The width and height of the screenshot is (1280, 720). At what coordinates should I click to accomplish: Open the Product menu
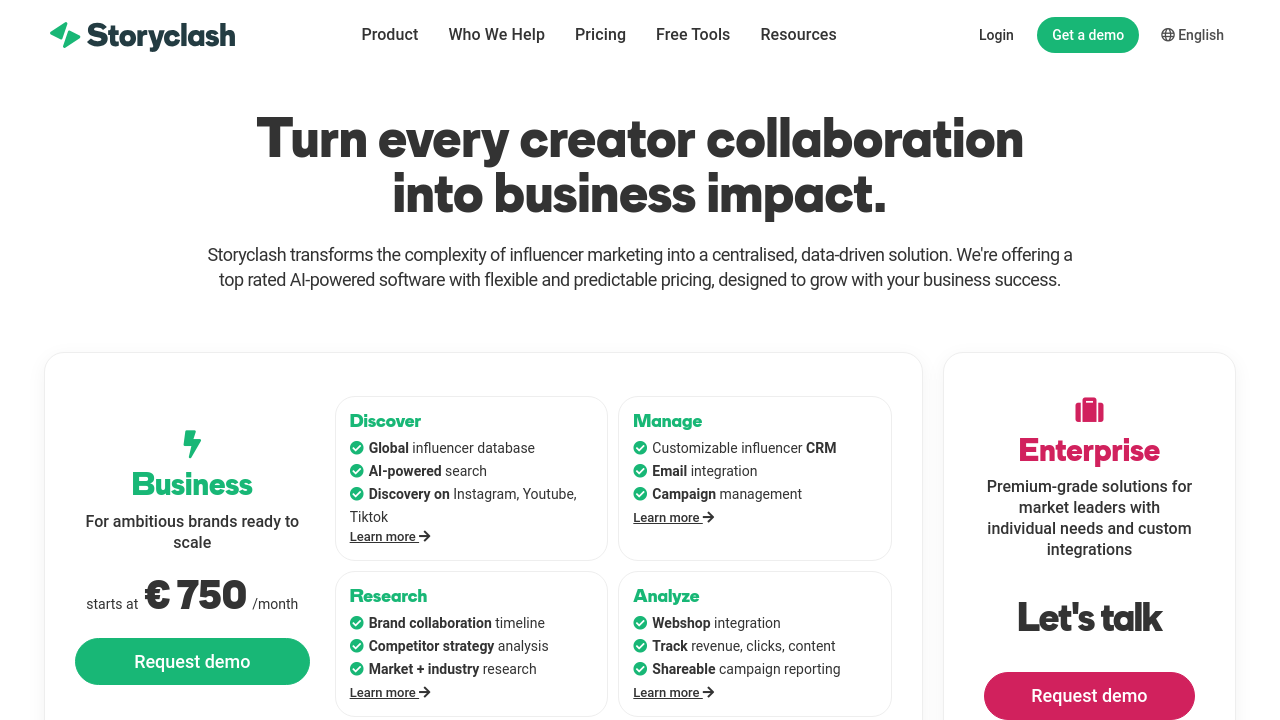(x=390, y=35)
